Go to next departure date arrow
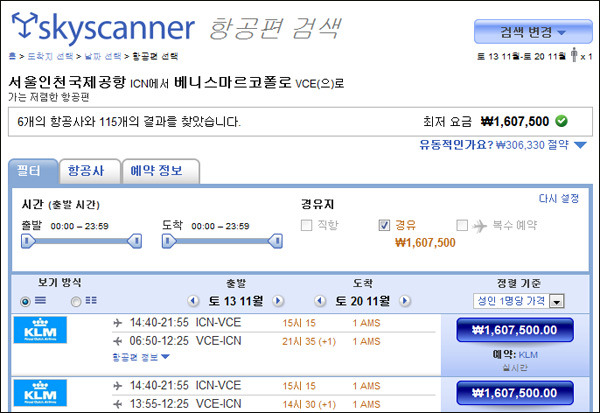The image size is (600, 413). pyautogui.click(x=278, y=301)
